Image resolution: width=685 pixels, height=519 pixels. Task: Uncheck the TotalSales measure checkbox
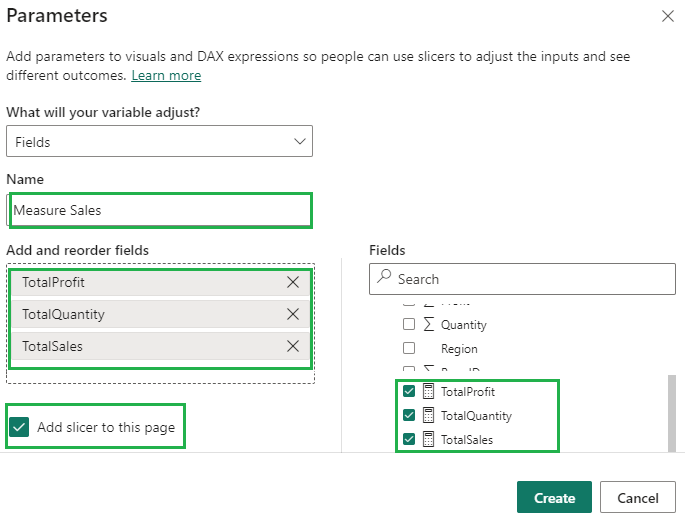[x=409, y=439]
